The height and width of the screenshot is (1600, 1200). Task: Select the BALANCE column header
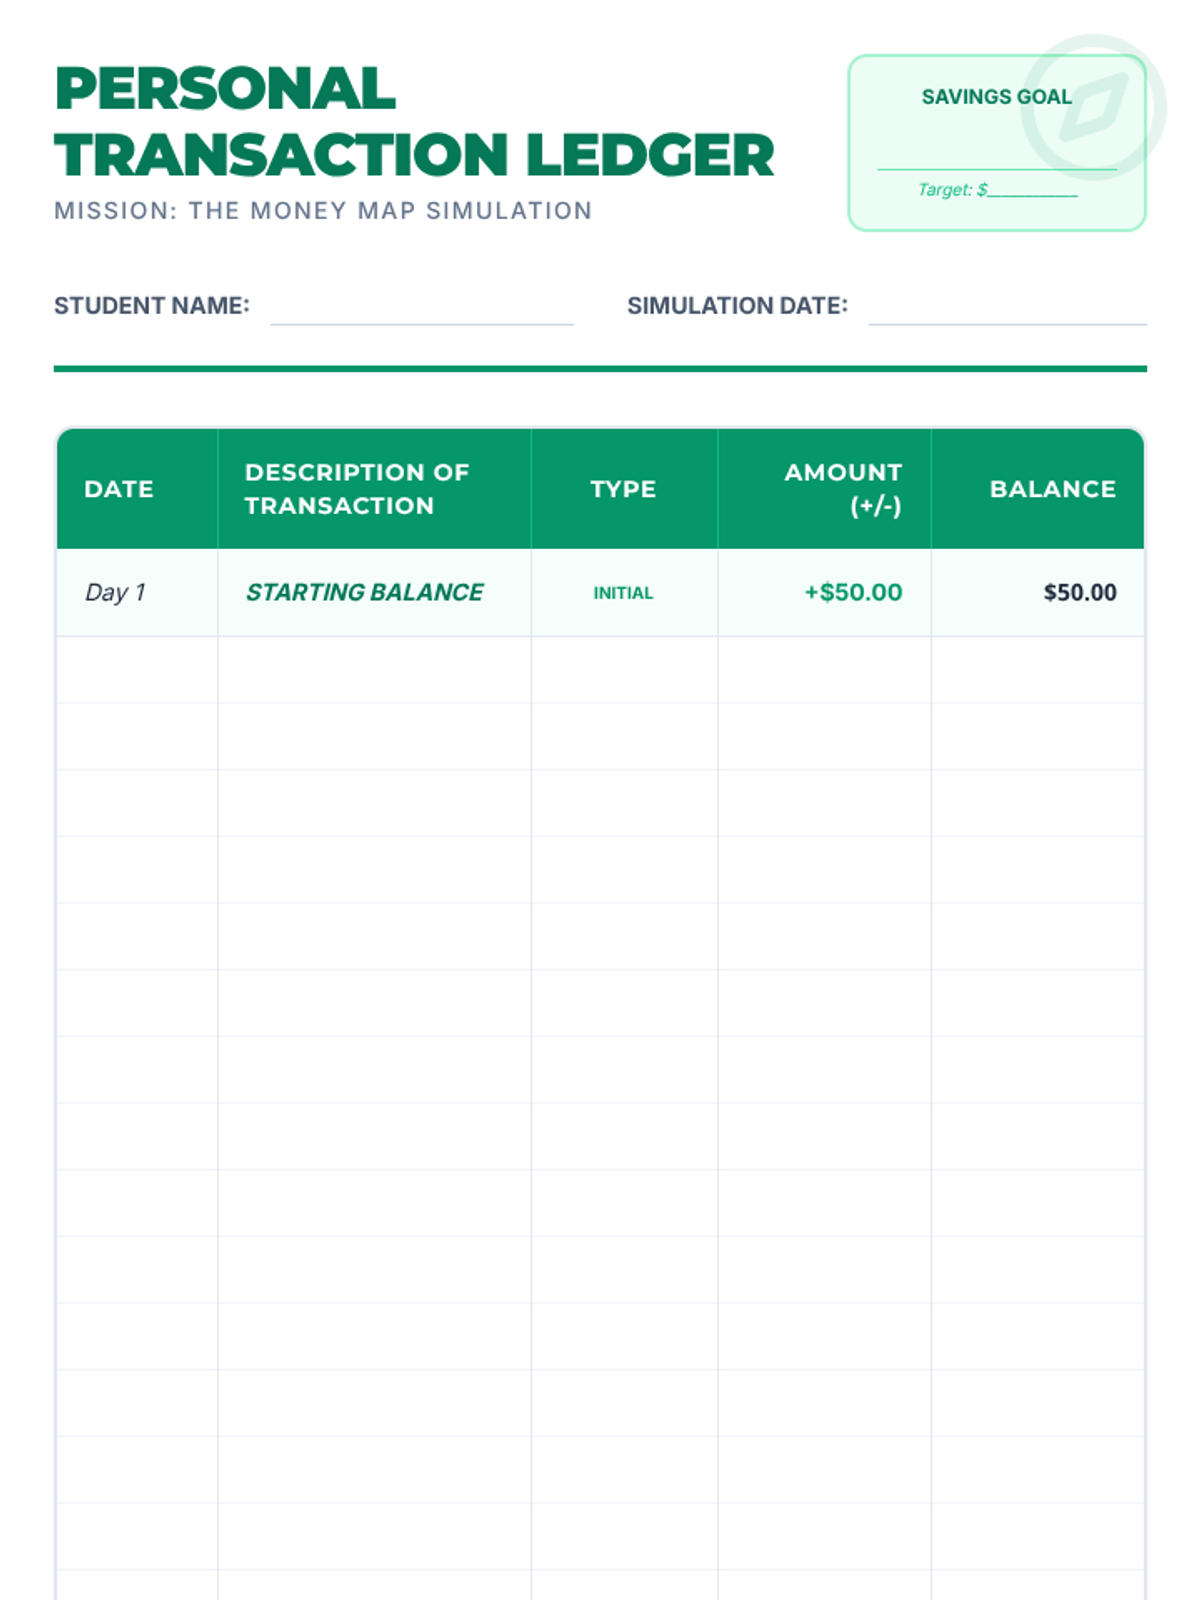(1052, 489)
